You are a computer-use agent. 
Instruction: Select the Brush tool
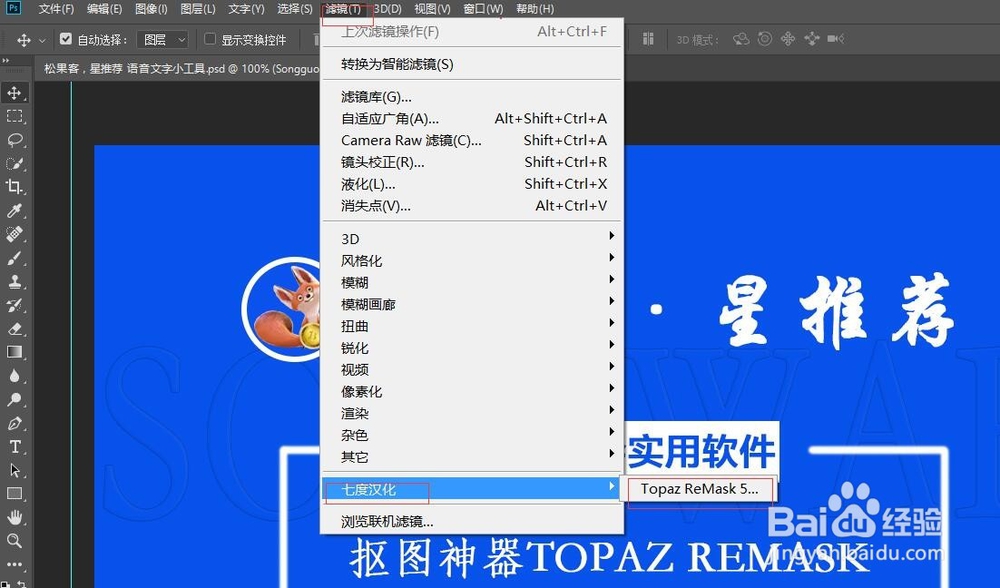[x=15, y=258]
